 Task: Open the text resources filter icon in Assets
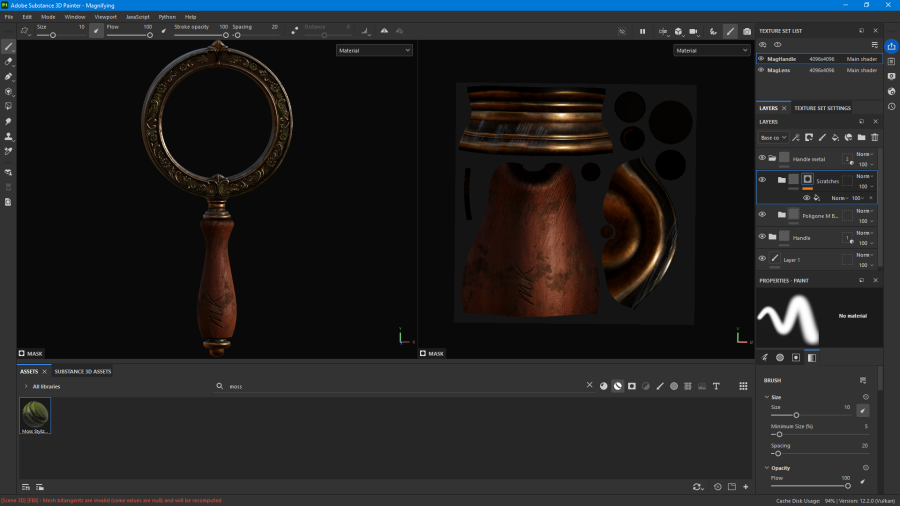716,386
